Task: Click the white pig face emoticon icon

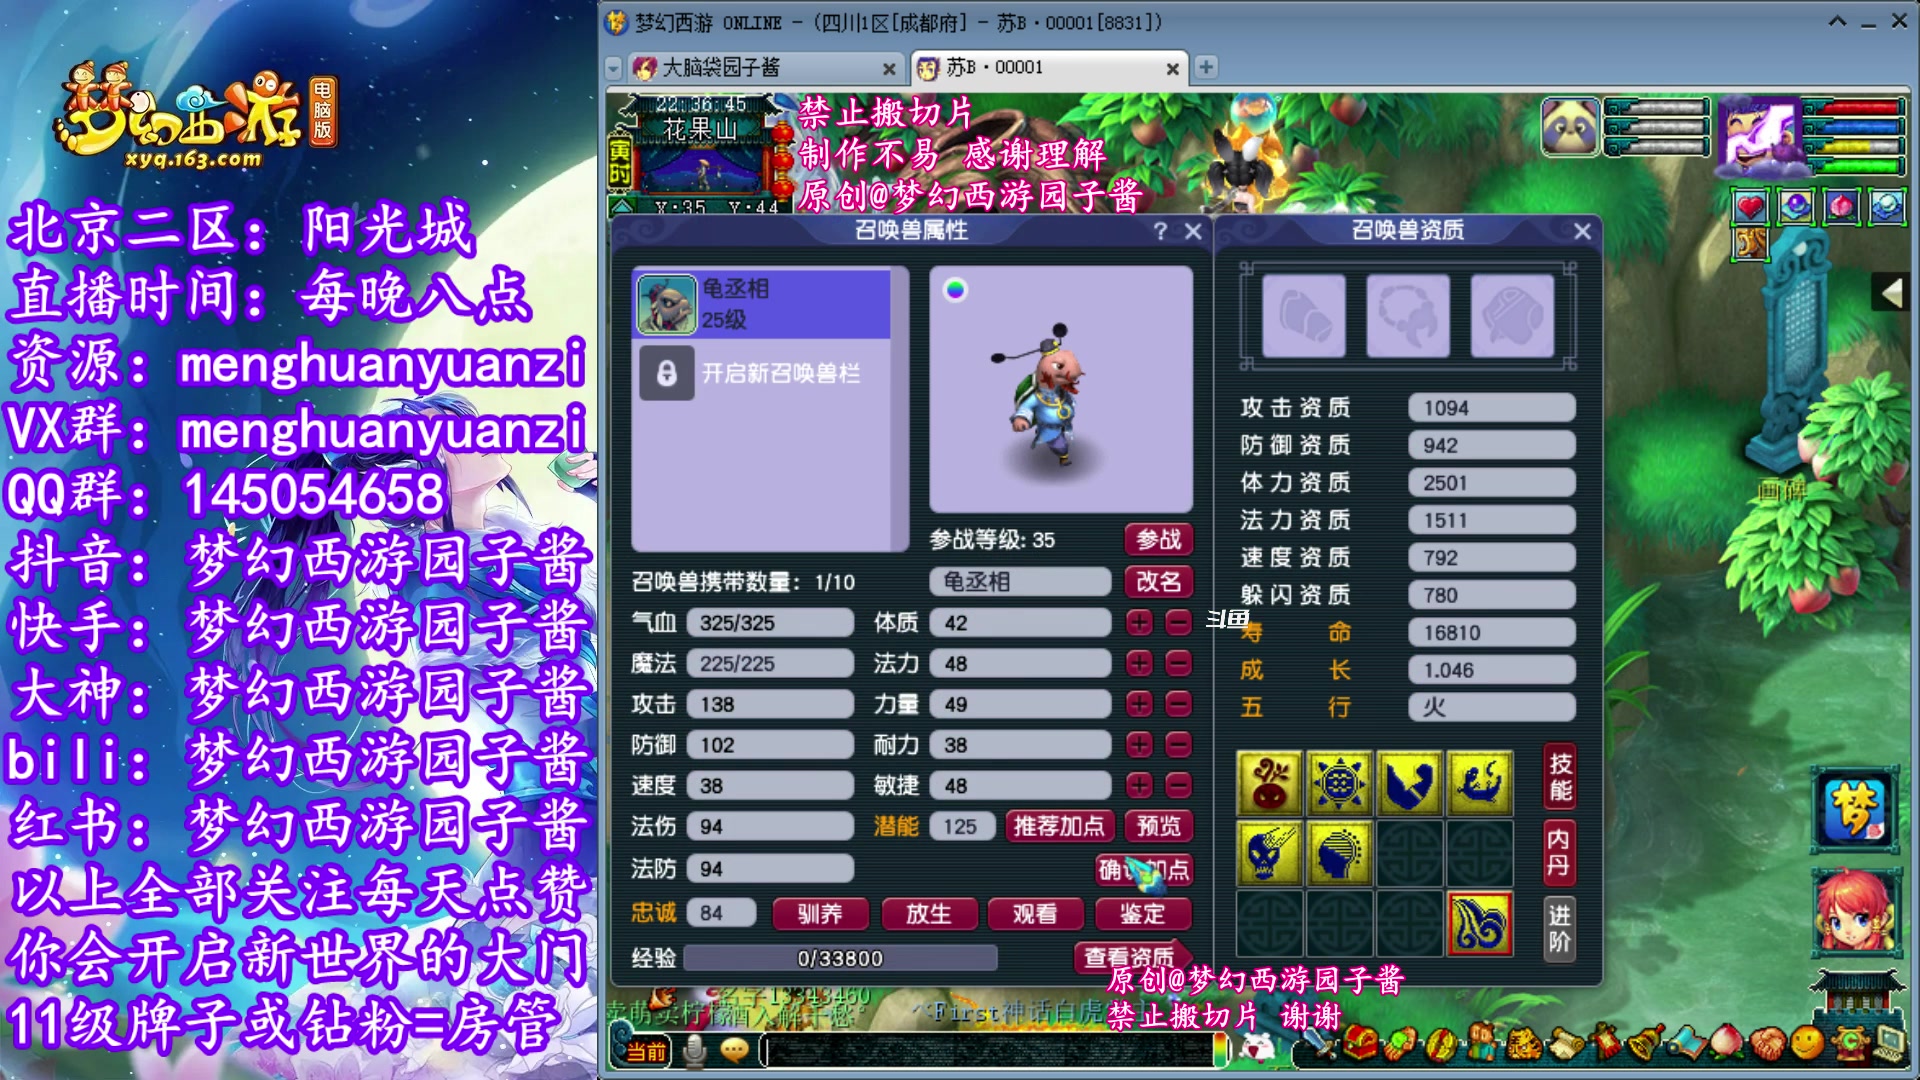Action: (1257, 1048)
